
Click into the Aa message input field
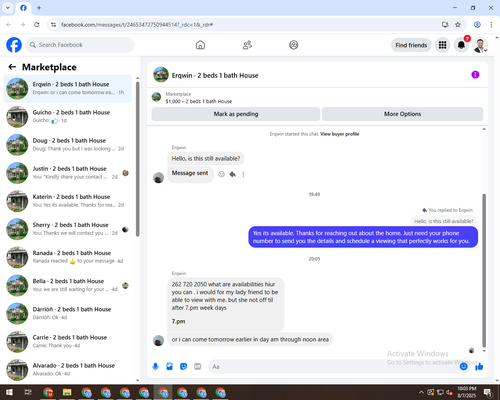(333, 367)
